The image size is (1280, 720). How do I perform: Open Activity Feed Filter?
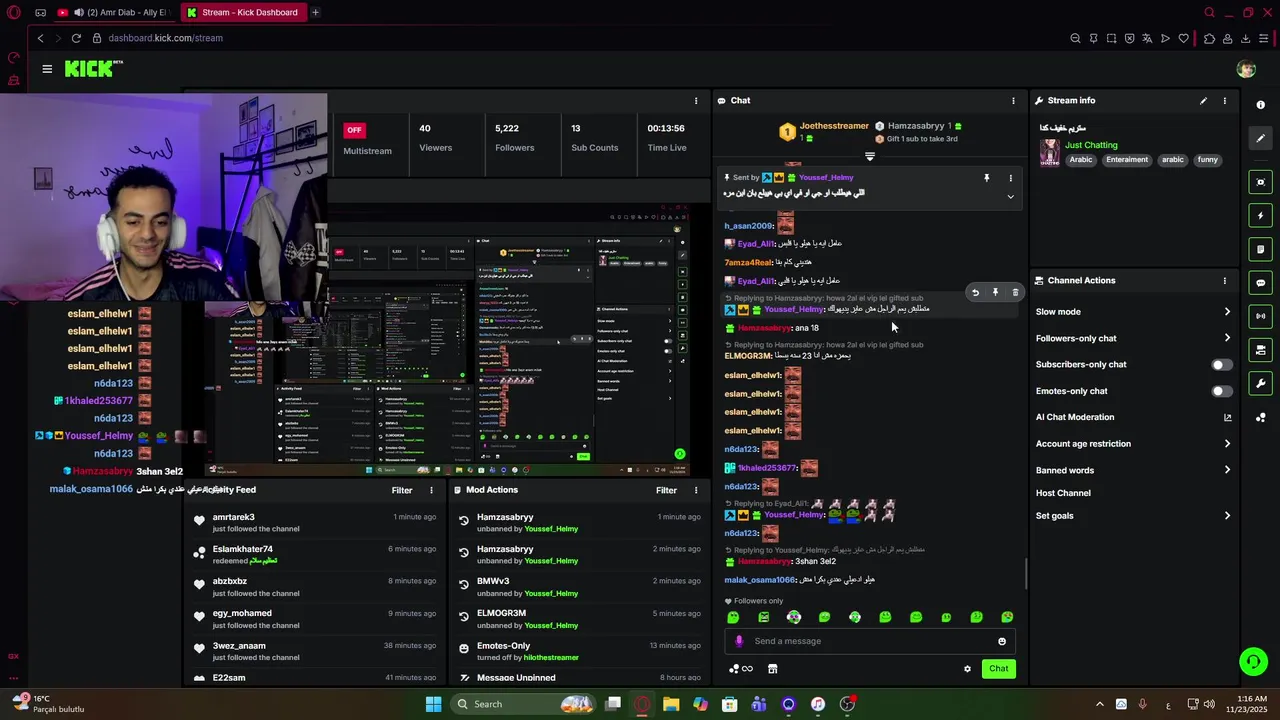[402, 490]
